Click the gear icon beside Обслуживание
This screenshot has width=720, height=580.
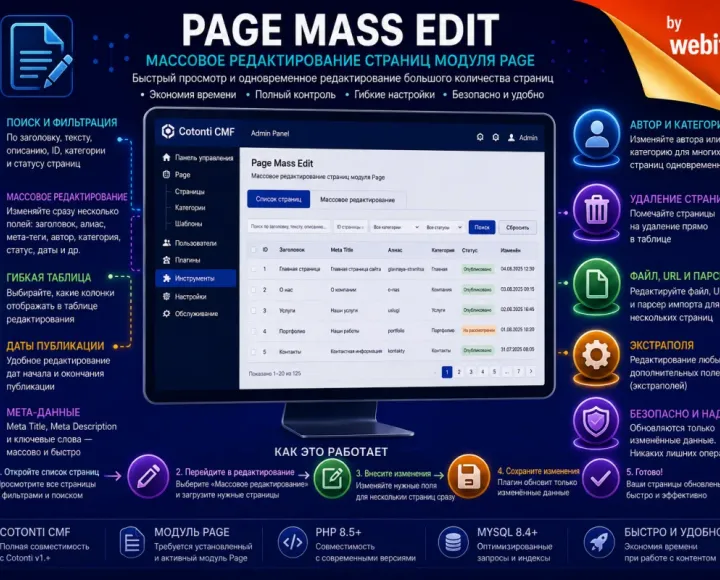pos(166,314)
